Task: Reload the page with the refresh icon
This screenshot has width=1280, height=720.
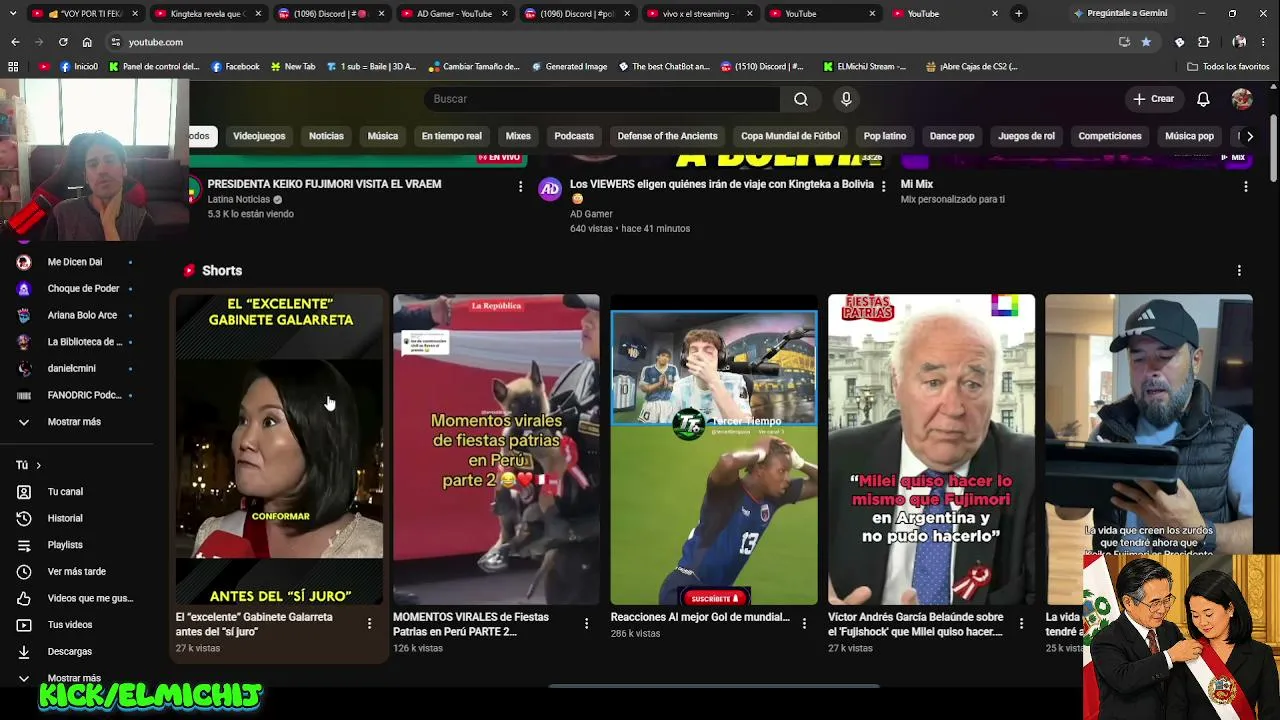Action: pos(63,42)
